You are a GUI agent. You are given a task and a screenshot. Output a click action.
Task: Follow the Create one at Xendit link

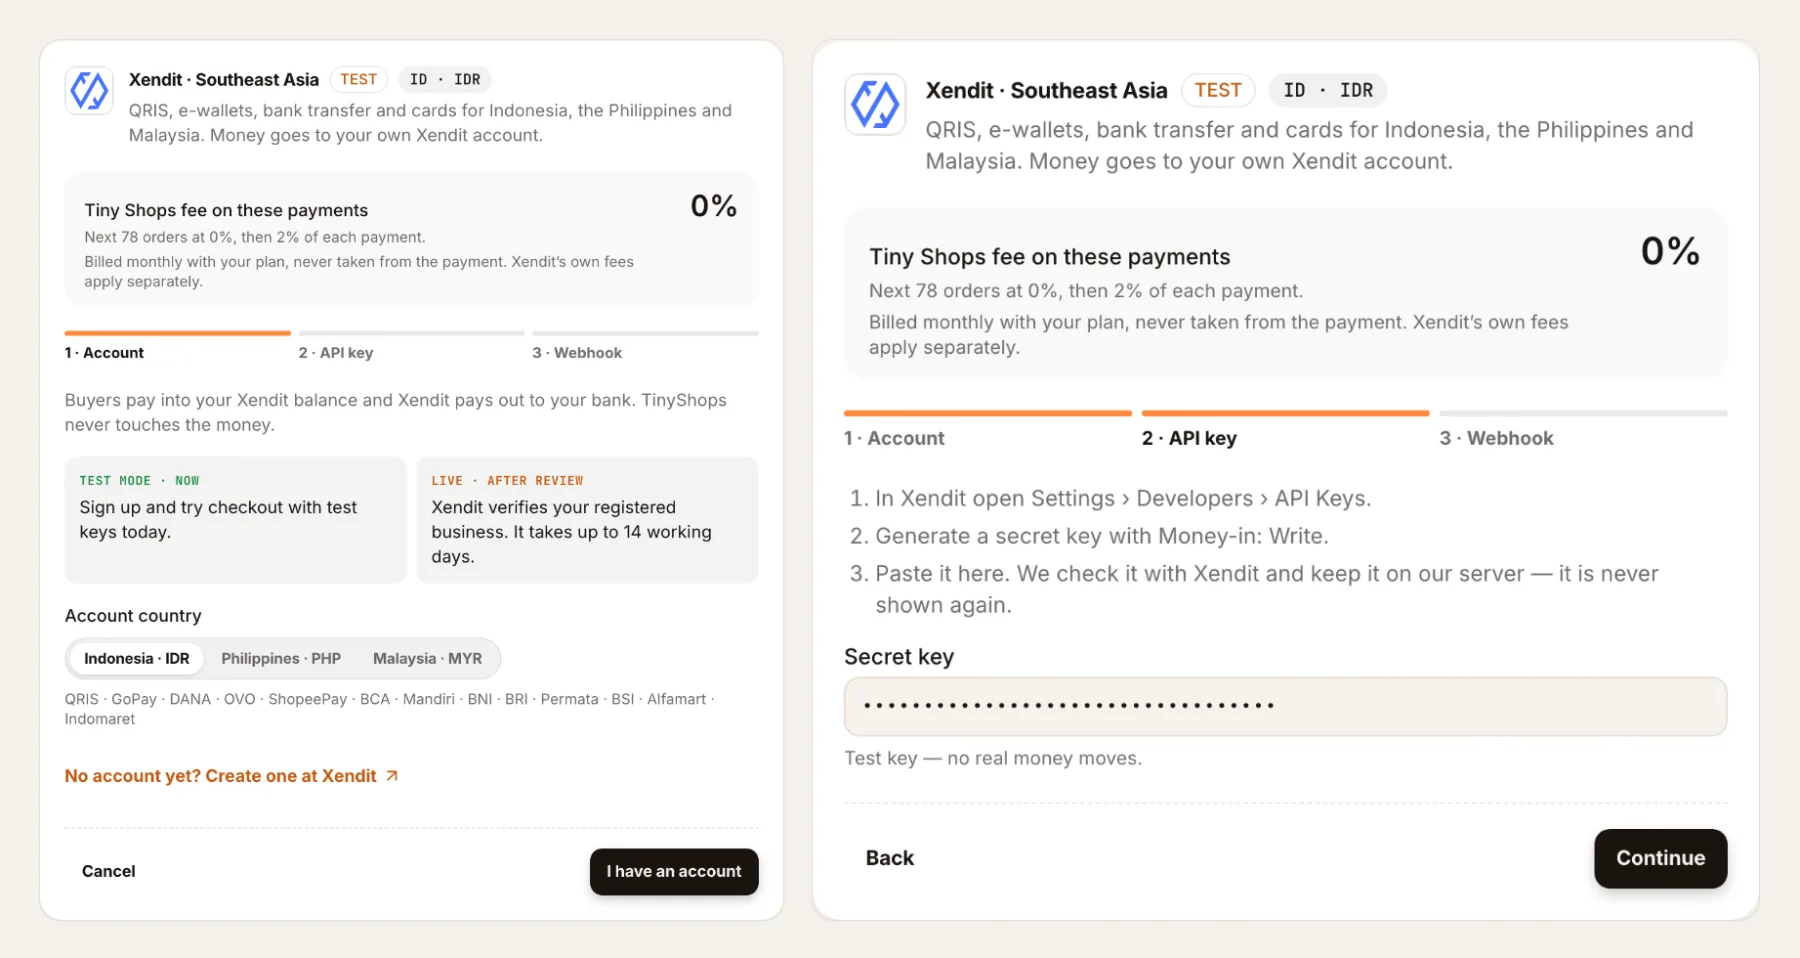232,776
